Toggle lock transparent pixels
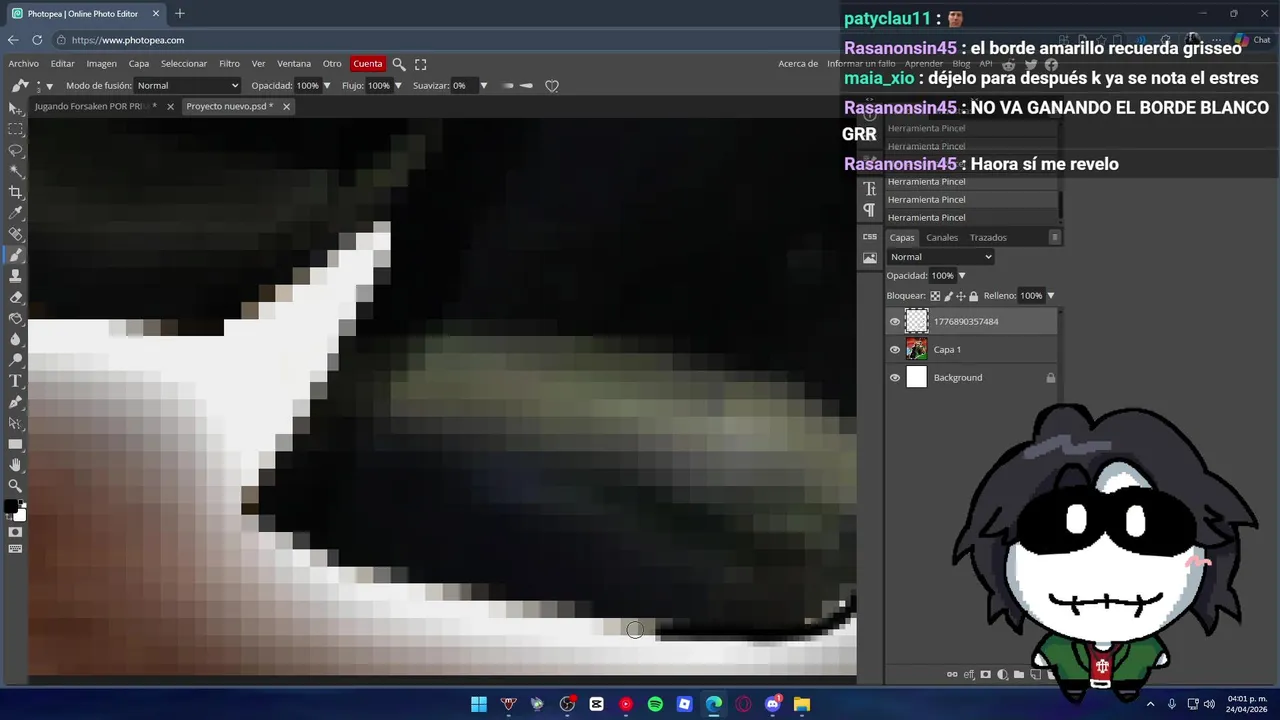Screen dimensions: 1280x720 tap(935, 296)
